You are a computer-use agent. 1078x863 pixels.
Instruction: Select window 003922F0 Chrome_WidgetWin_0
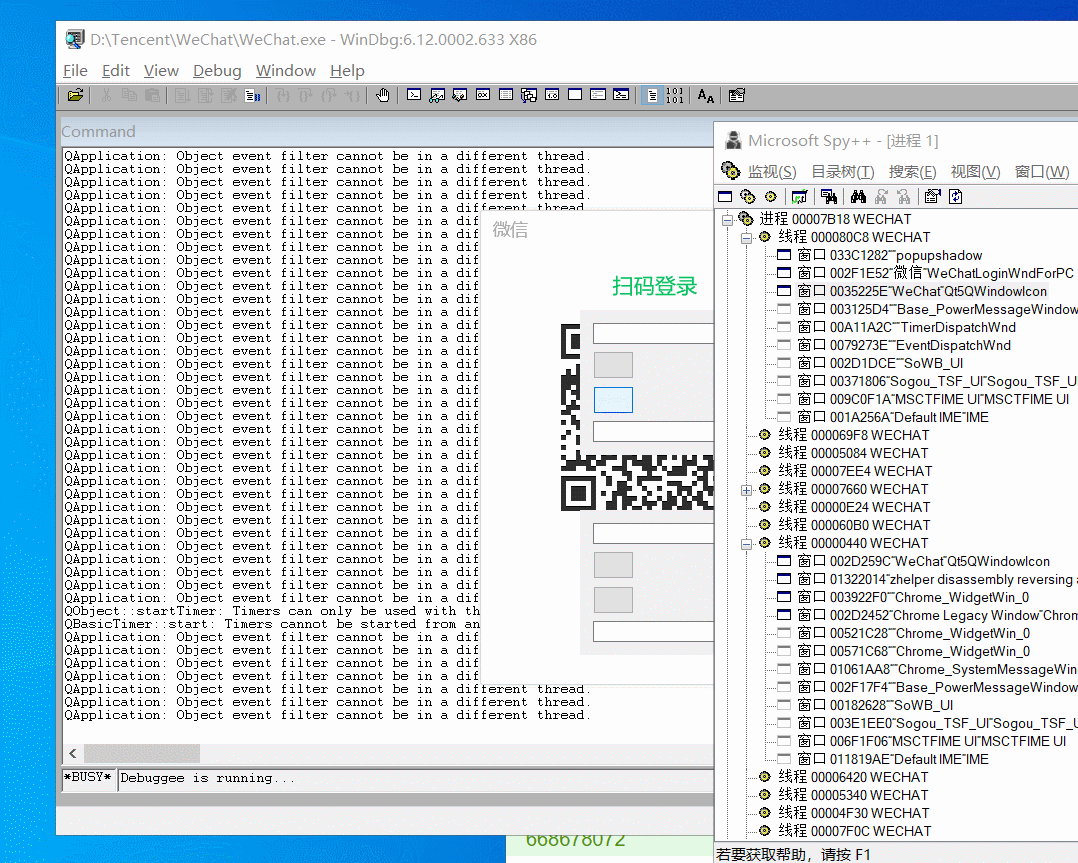click(x=913, y=597)
